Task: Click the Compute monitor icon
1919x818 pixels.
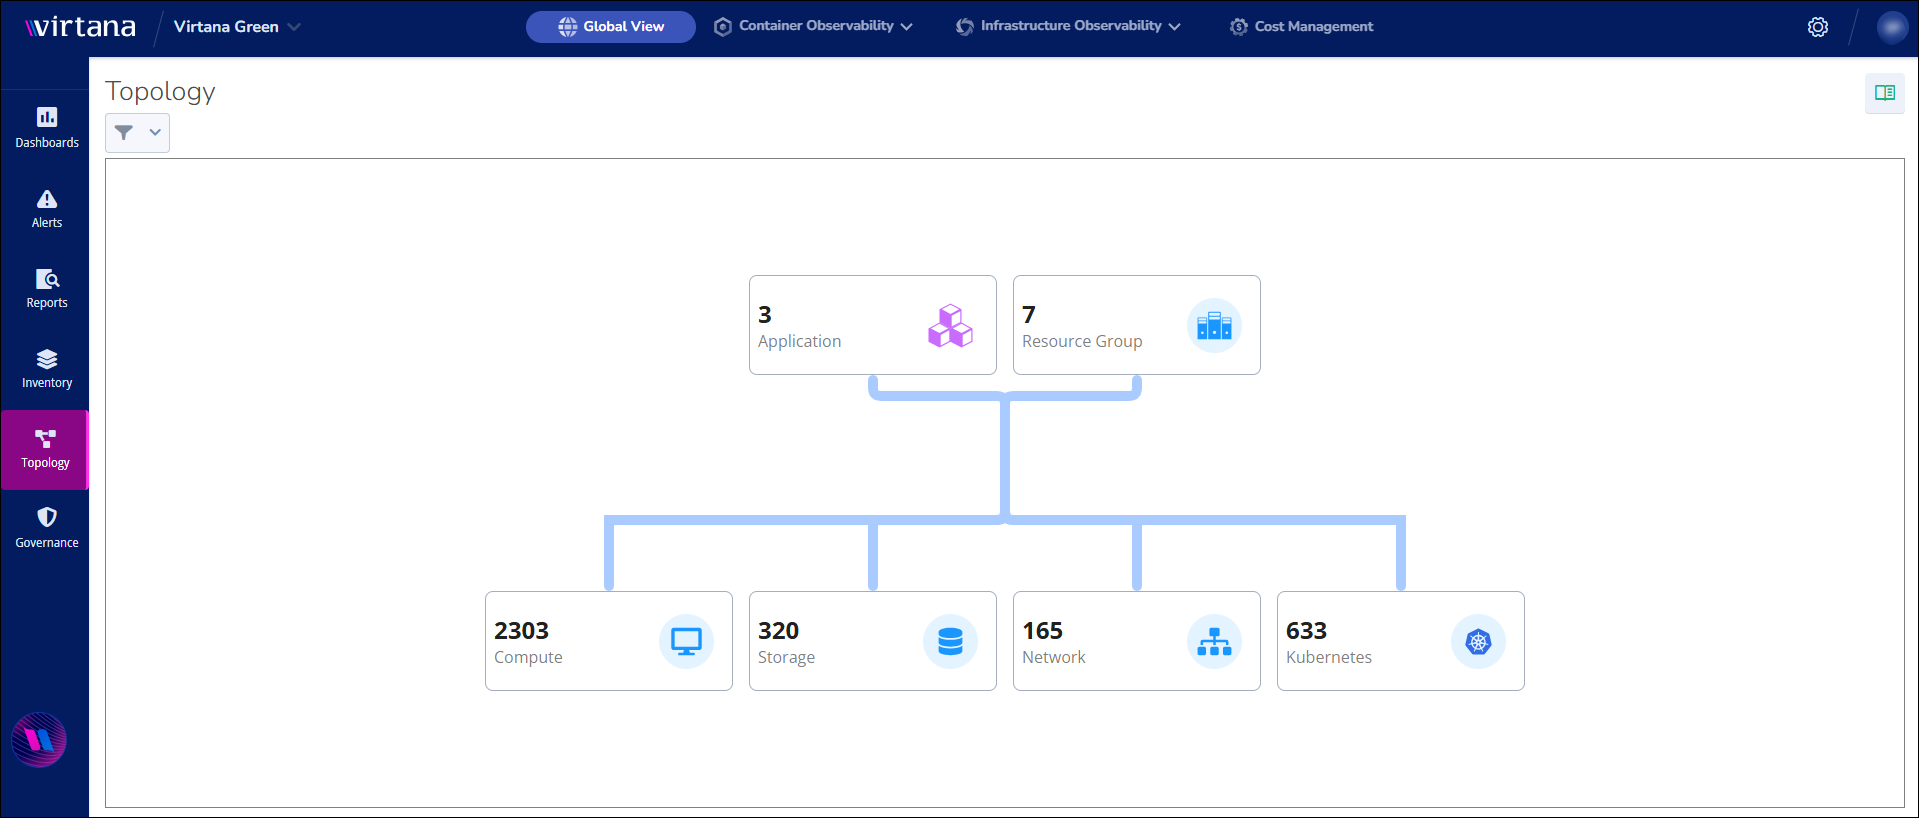Action: (686, 641)
